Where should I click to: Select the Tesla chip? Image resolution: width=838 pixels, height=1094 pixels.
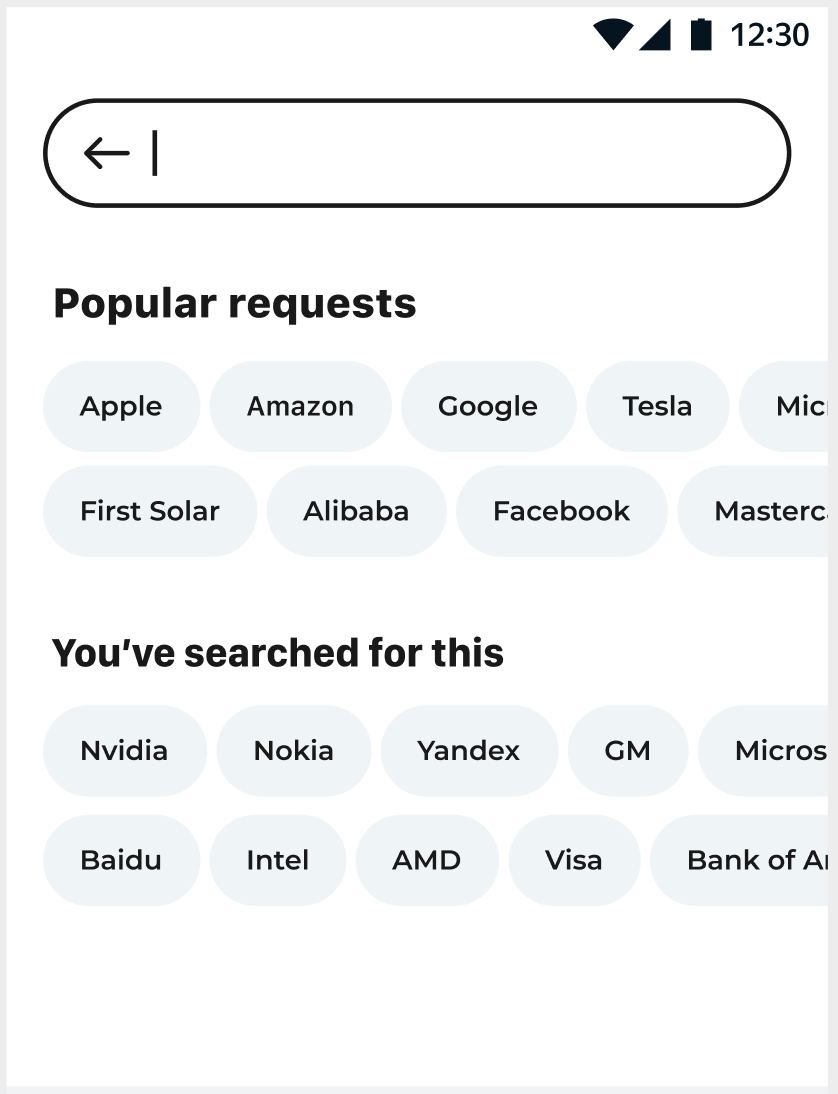[x=657, y=406]
